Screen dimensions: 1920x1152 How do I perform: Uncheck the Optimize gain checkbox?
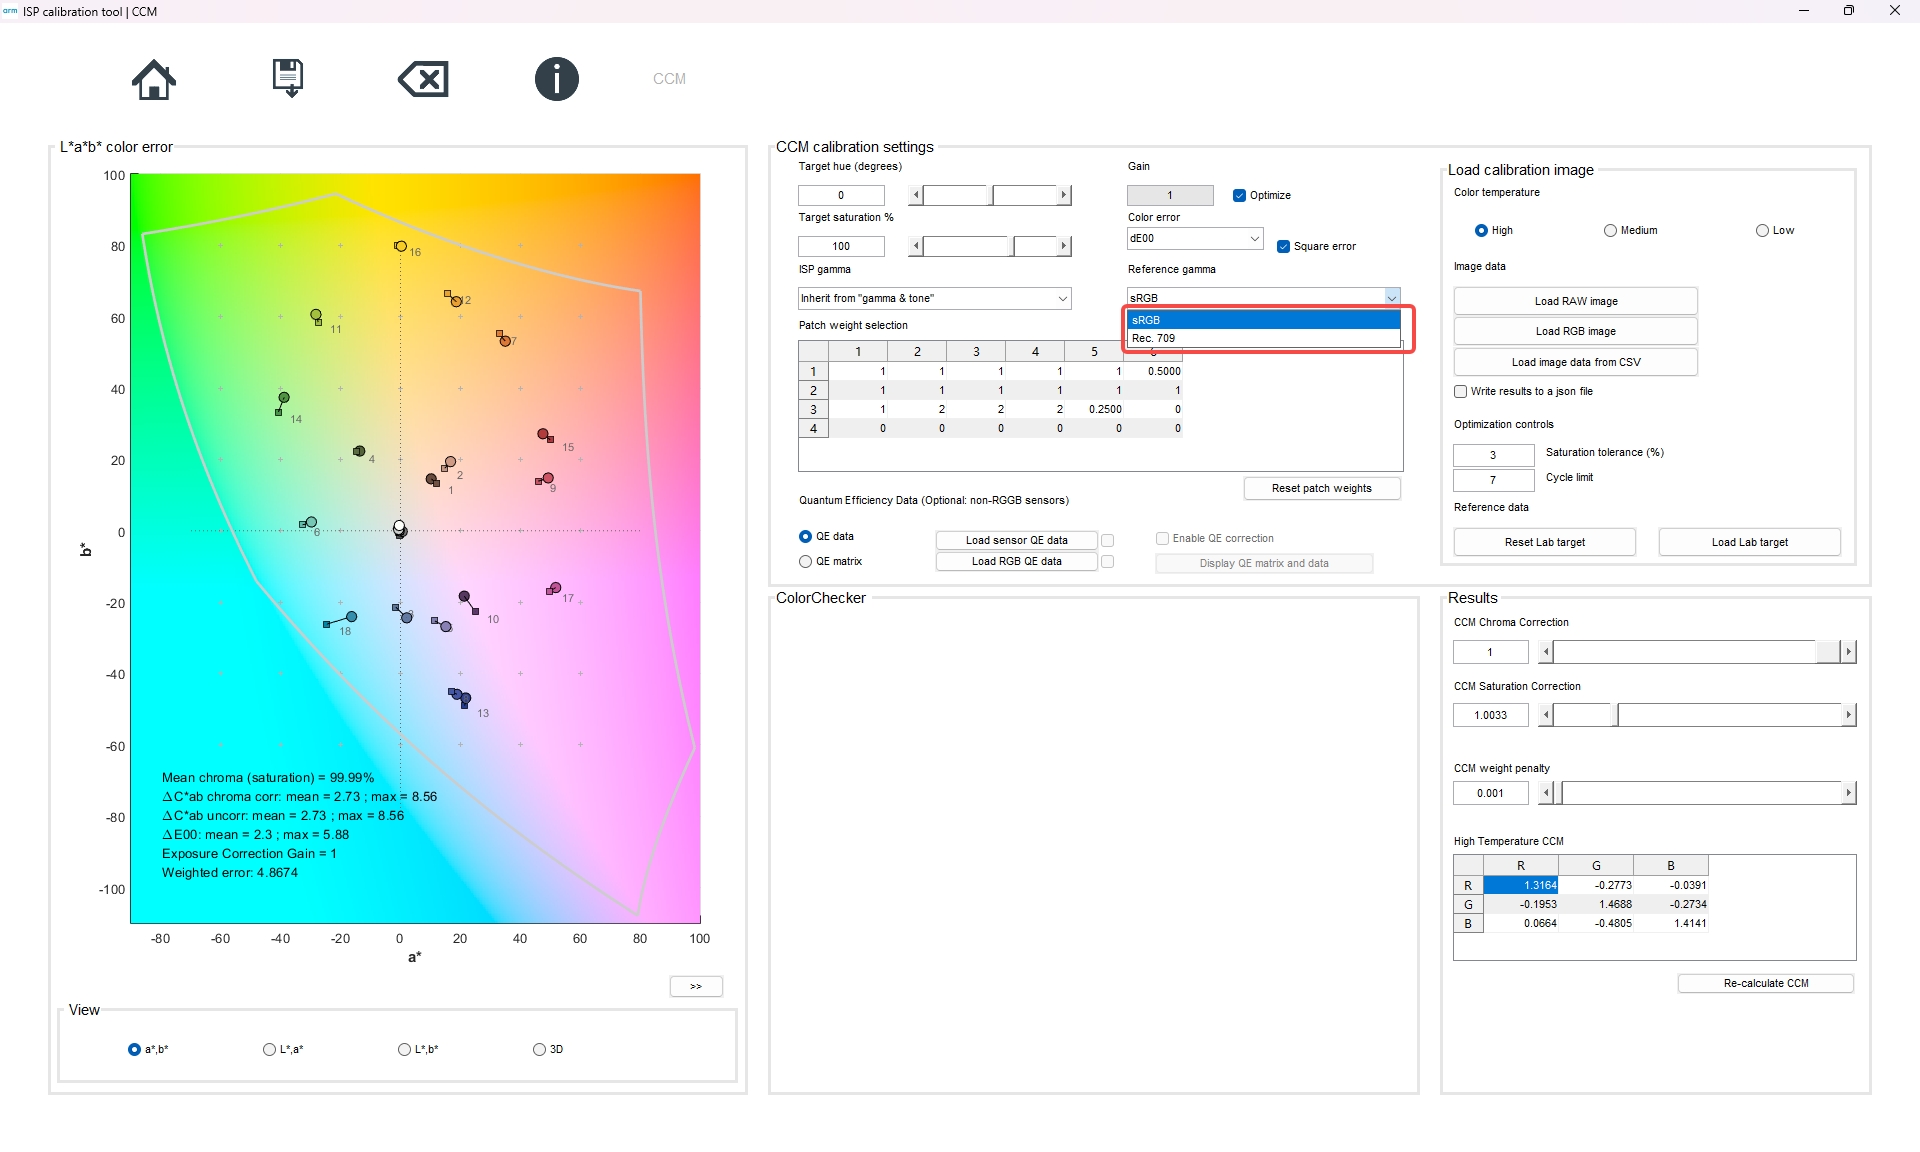pos(1239,195)
